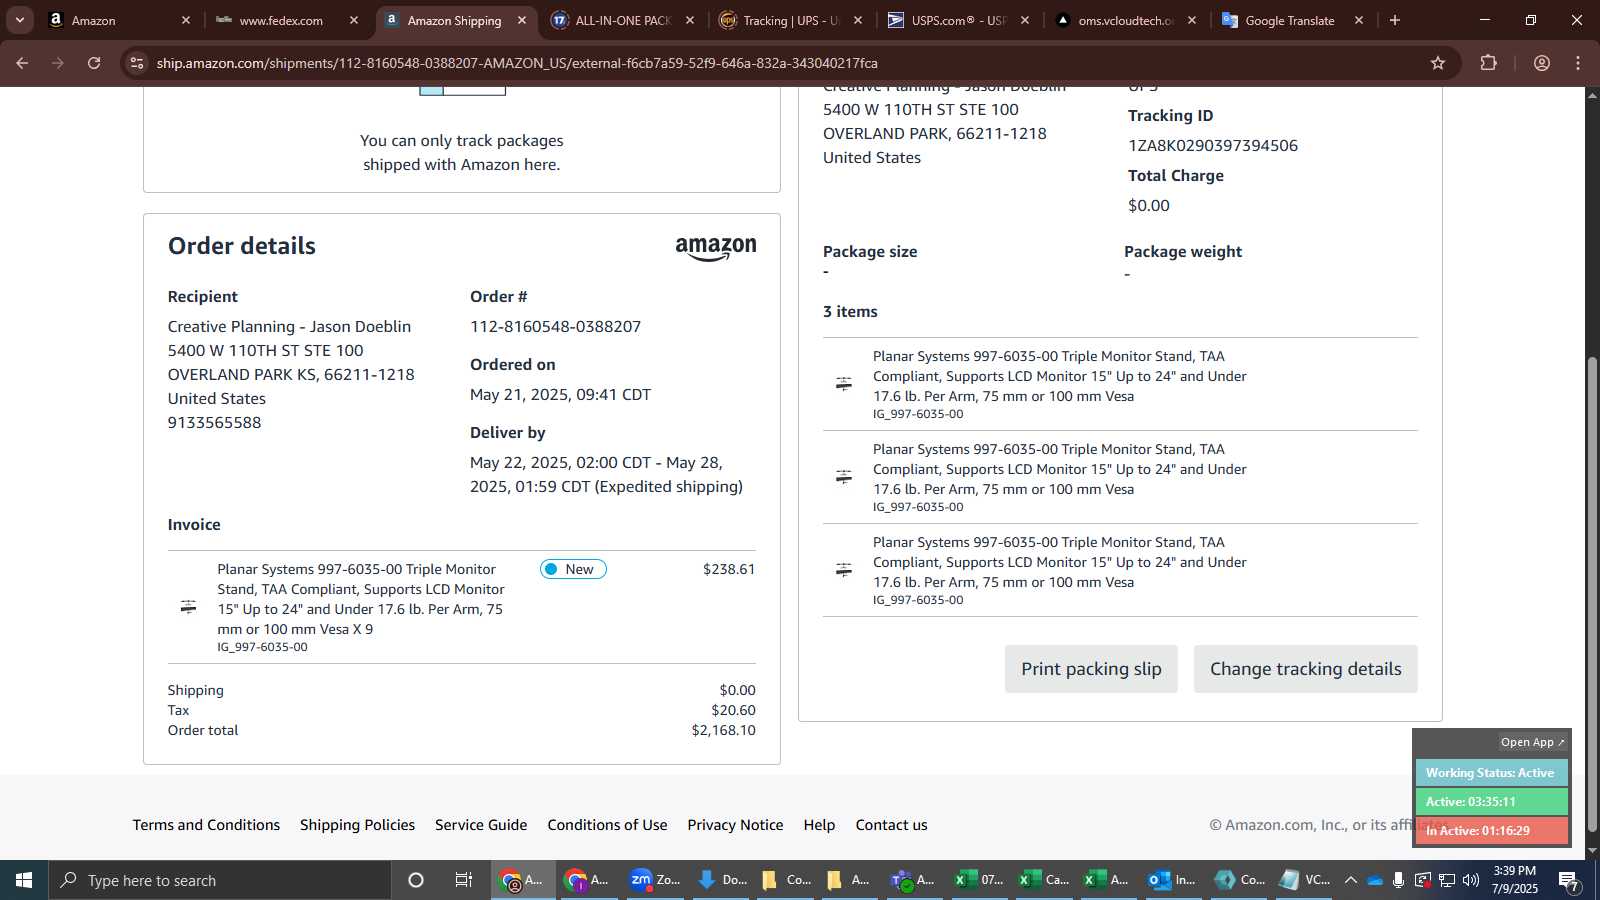Switch to the www.fedex.com tab
Viewport: 1600px width, 900px height.
[x=288, y=20]
